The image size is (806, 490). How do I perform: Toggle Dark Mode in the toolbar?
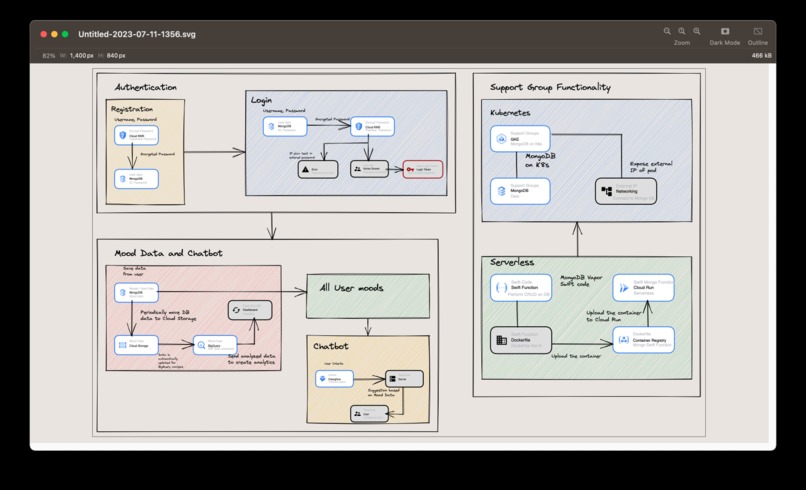coord(725,36)
